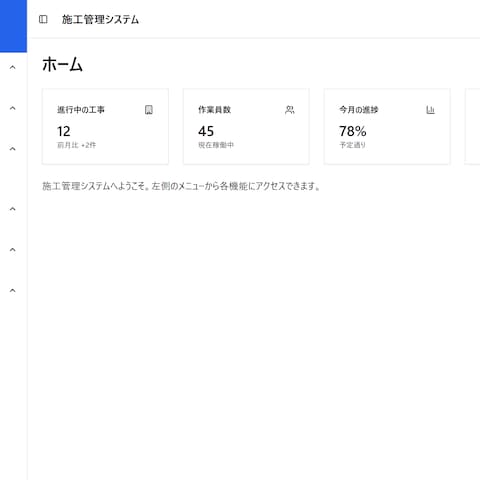The image size is (480, 480).
Task: Click the bar chart icon on 今月の進捗 card
Action: click(x=430, y=110)
